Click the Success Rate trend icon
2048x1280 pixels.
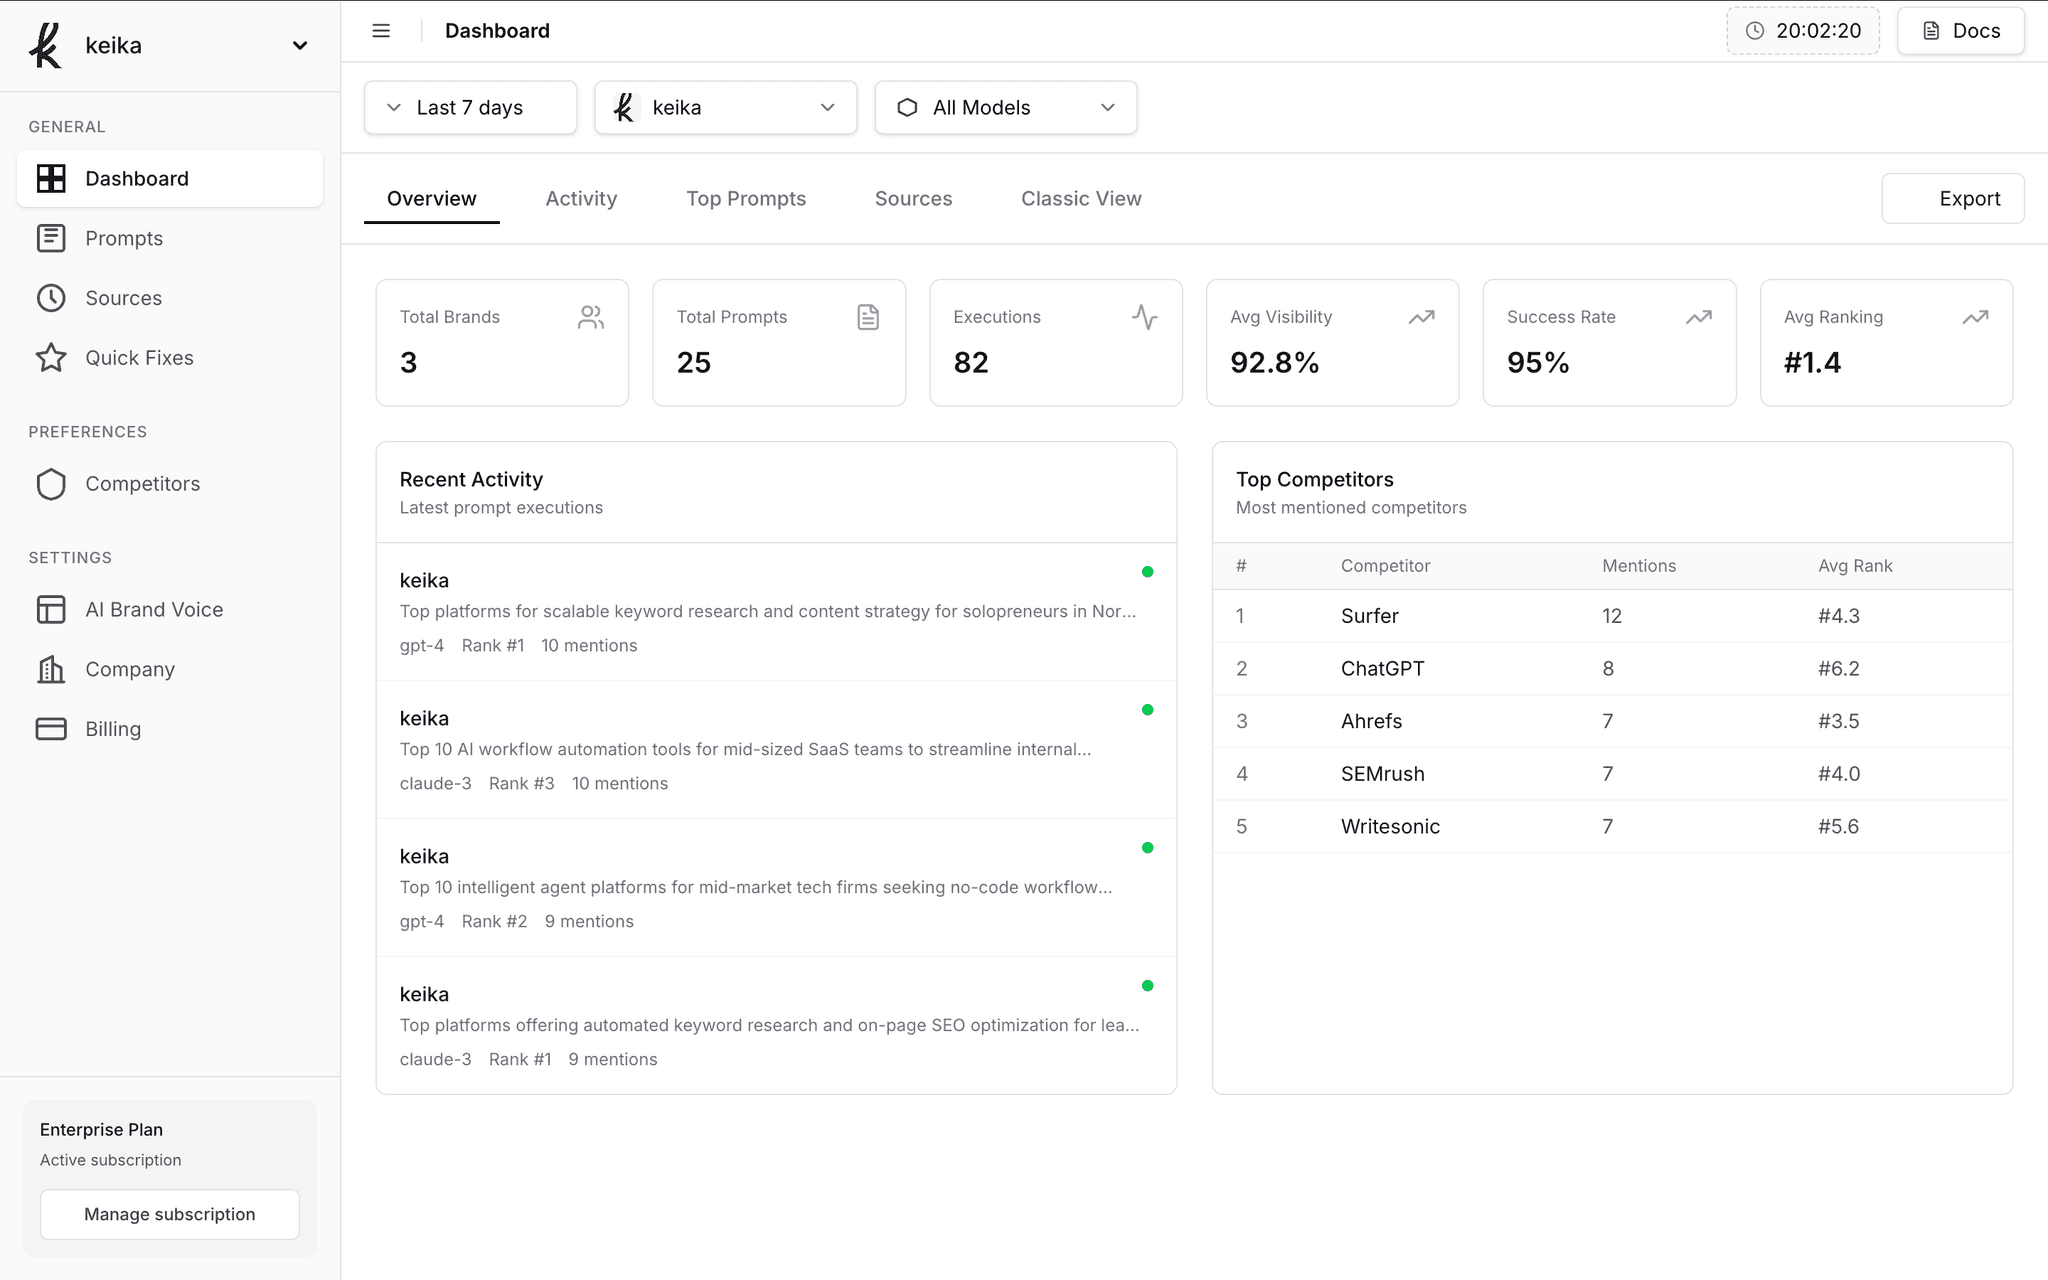point(1699,317)
